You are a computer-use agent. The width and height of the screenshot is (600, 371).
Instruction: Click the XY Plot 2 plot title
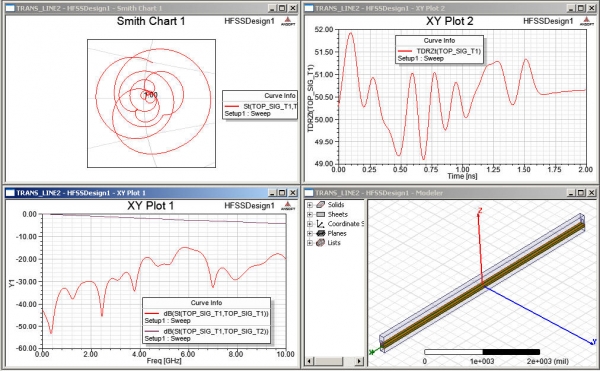pos(450,21)
